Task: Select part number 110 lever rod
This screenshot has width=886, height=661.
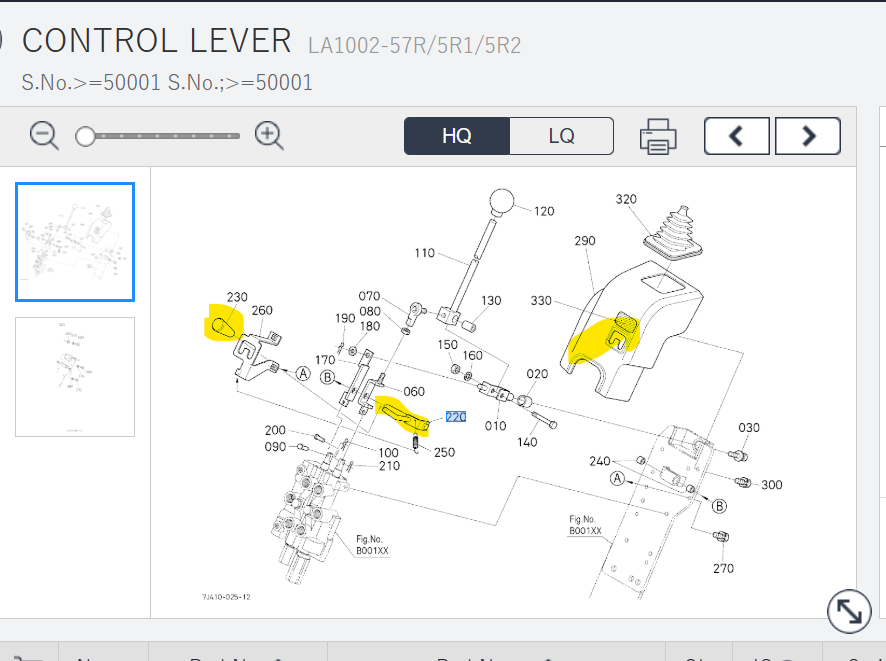Action: click(424, 253)
